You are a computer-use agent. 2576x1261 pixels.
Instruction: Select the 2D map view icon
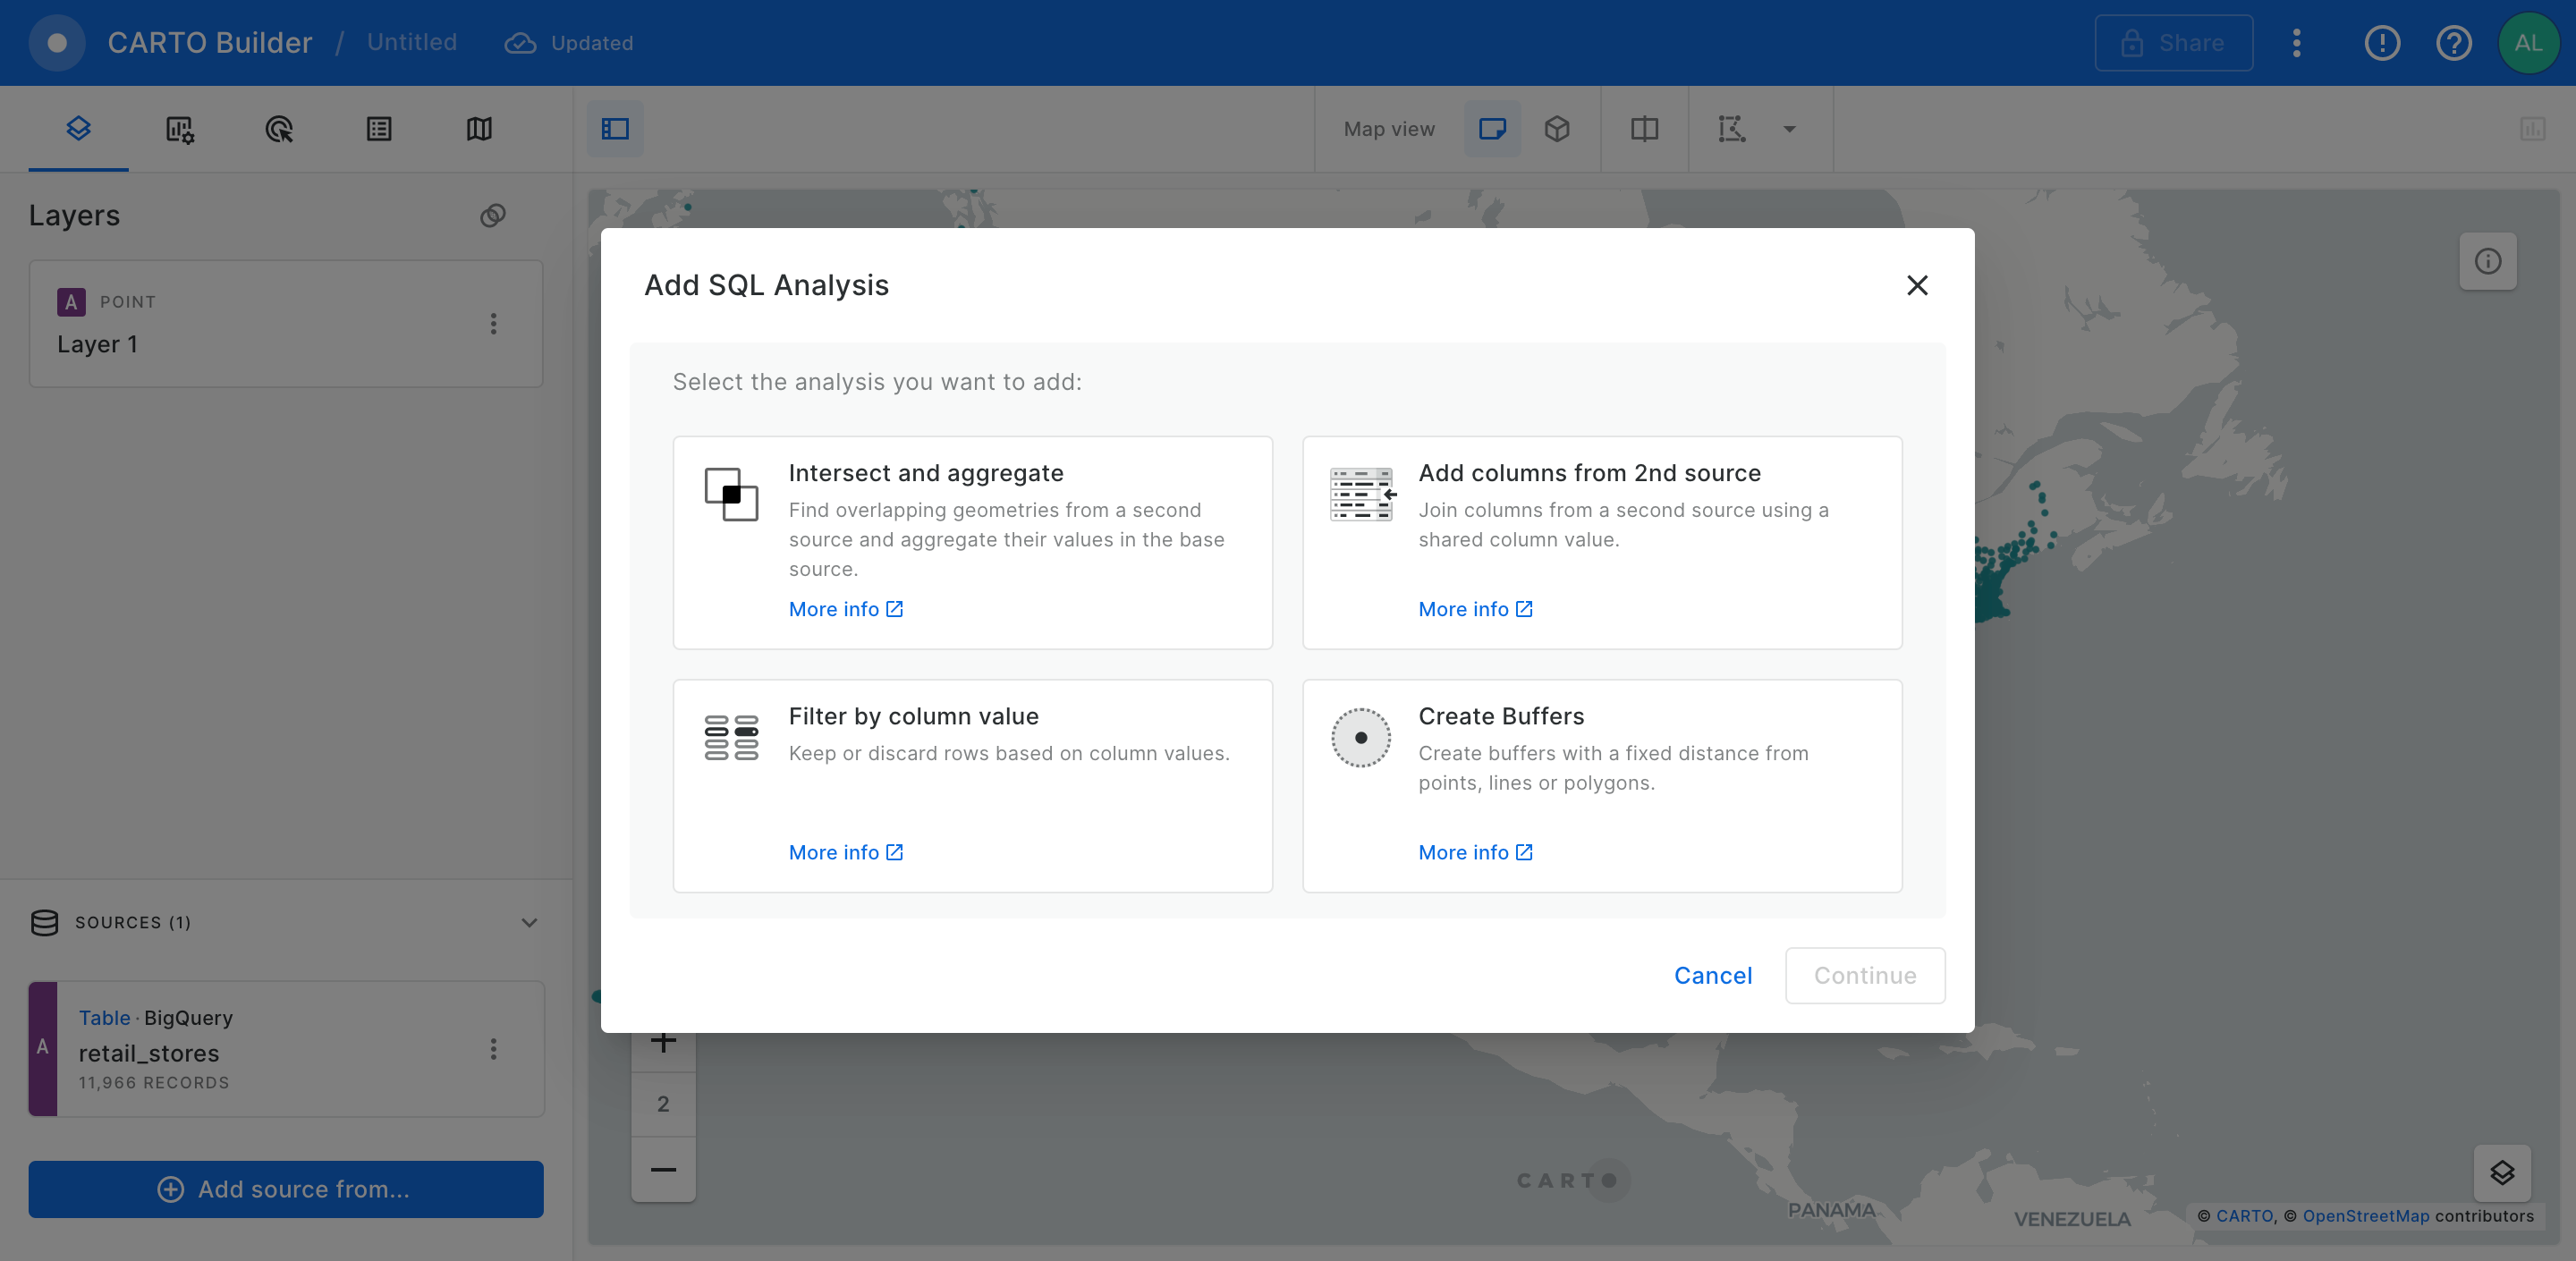[1492, 129]
